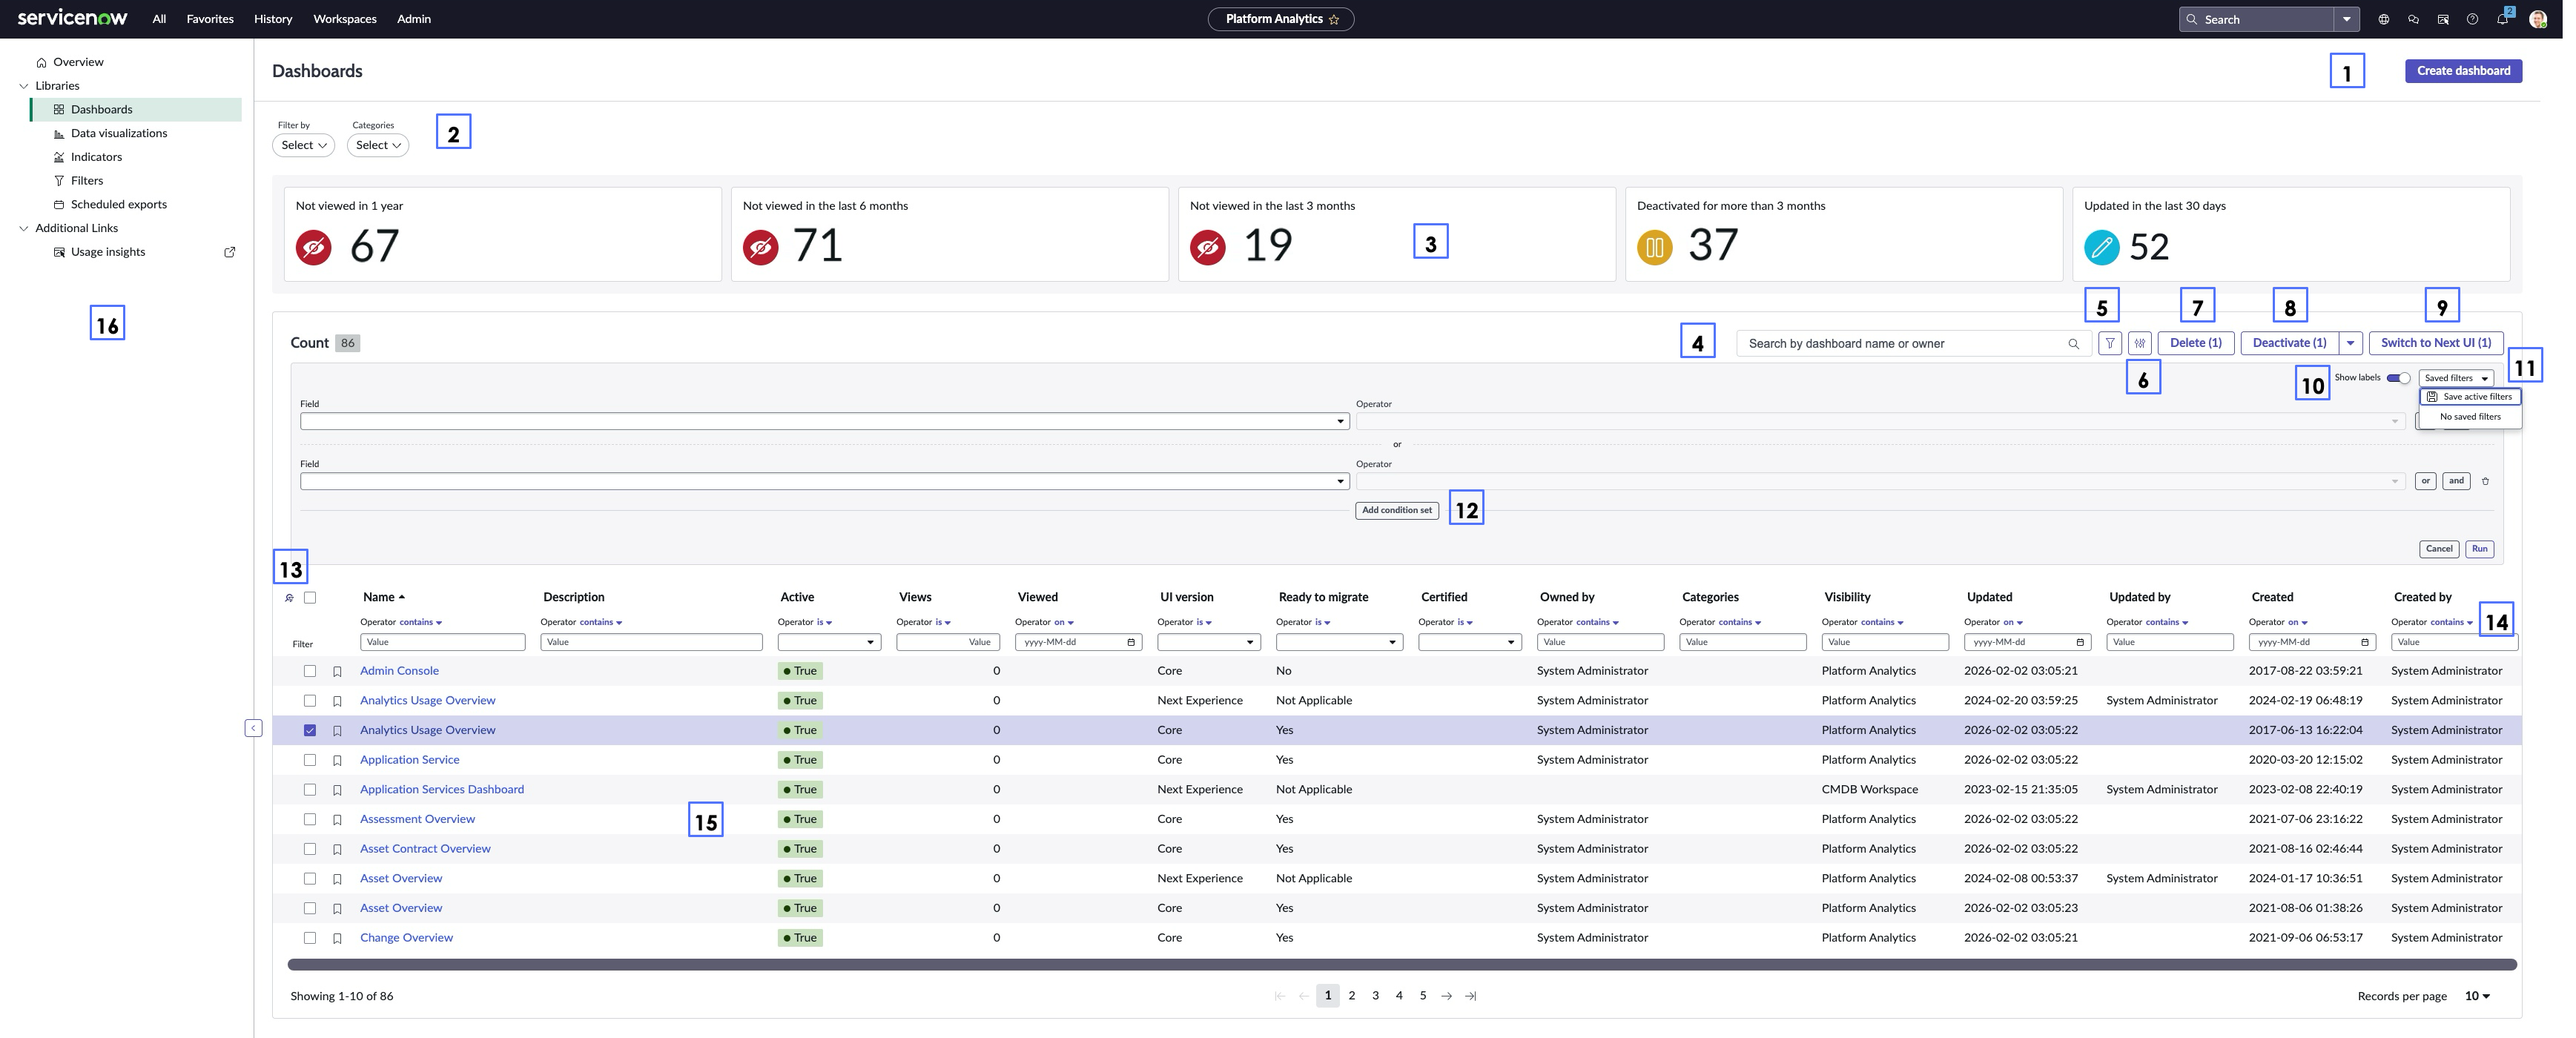The height and width of the screenshot is (1038, 2576).
Task: Click the Add condition set button
Action: 1396,511
